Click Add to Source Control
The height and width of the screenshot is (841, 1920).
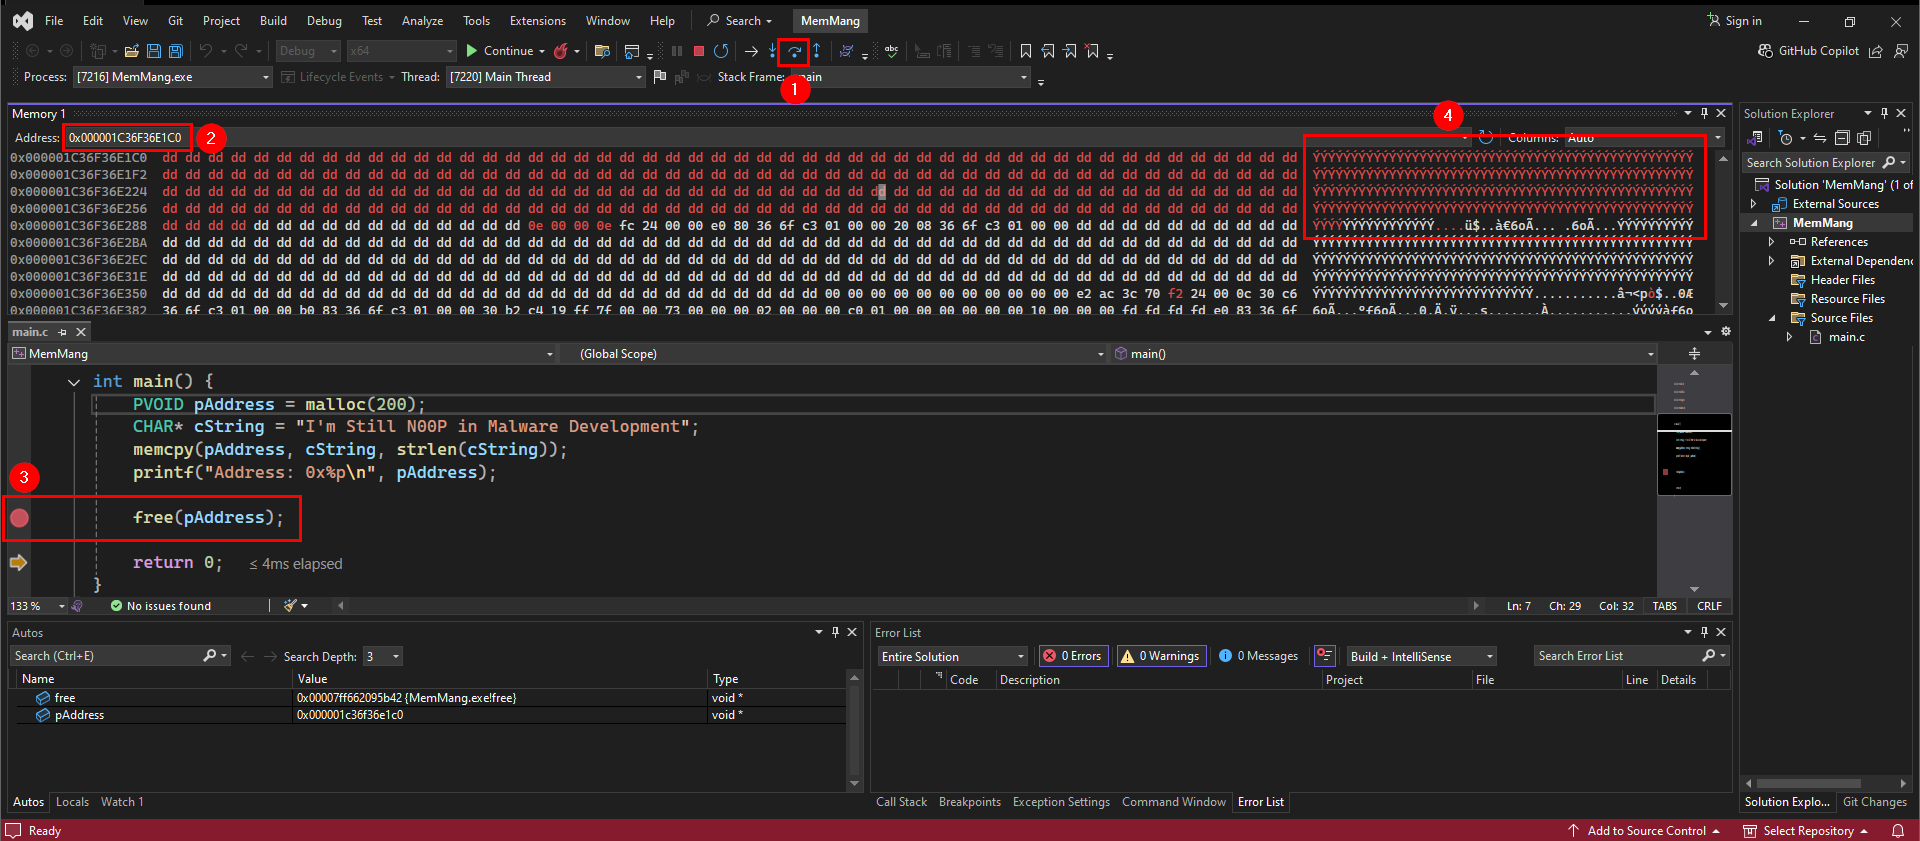tap(1644, 831)
